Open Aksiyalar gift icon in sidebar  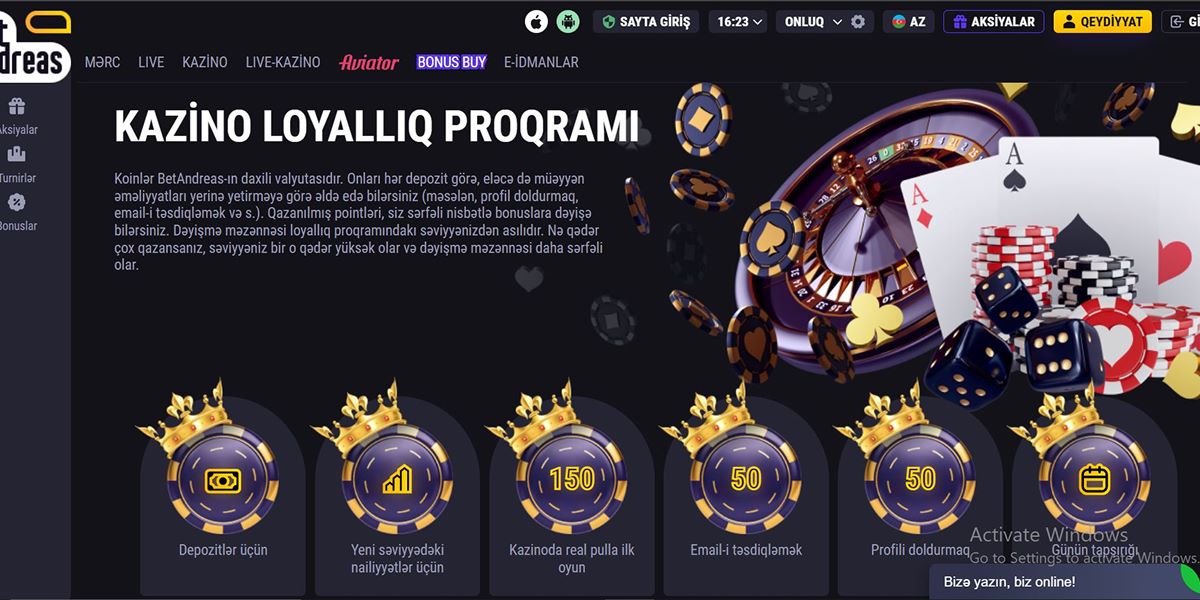click(x=16, y=106)
